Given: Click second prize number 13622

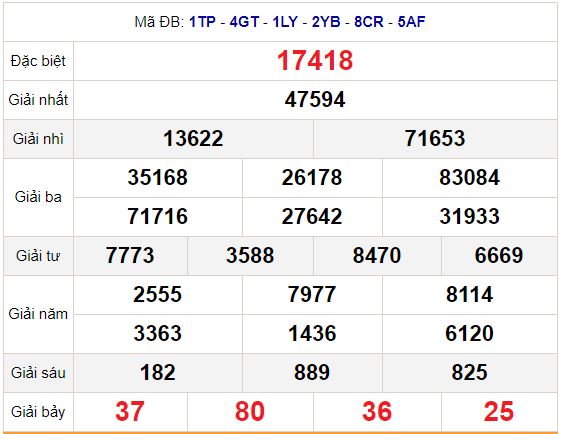Looking at the screenshot, I should click(193, 138).
